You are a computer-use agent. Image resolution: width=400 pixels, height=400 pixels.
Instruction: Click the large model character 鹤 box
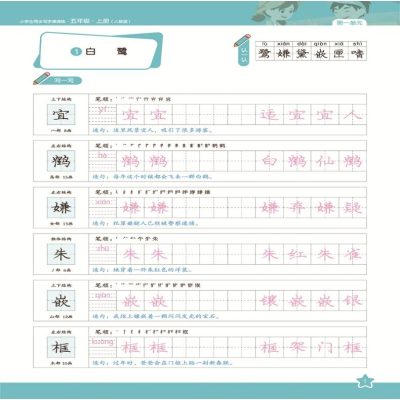pos(61,161)
